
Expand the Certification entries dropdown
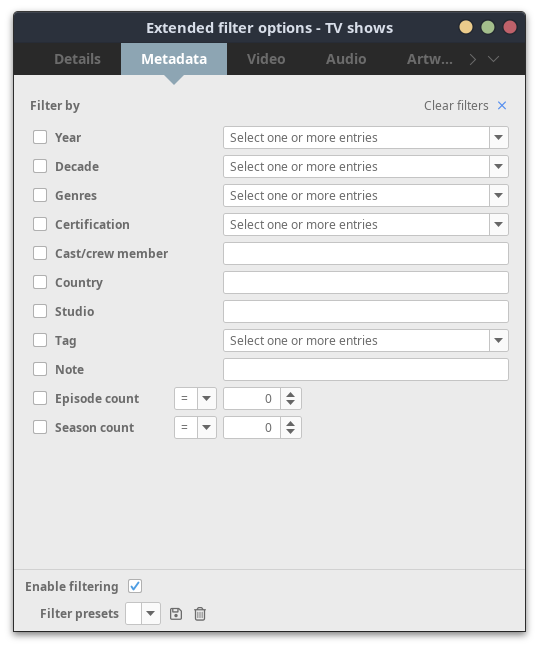(366, 224)
